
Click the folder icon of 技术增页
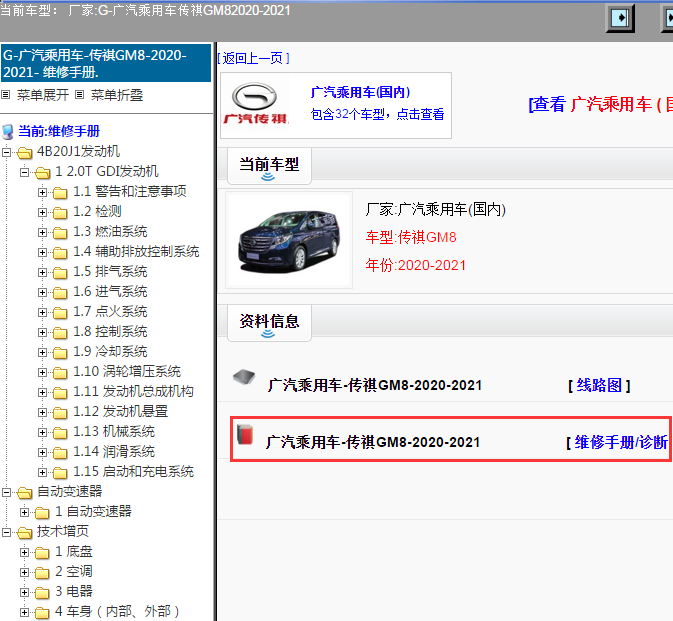pyautogui.click(x=25, y=533)
